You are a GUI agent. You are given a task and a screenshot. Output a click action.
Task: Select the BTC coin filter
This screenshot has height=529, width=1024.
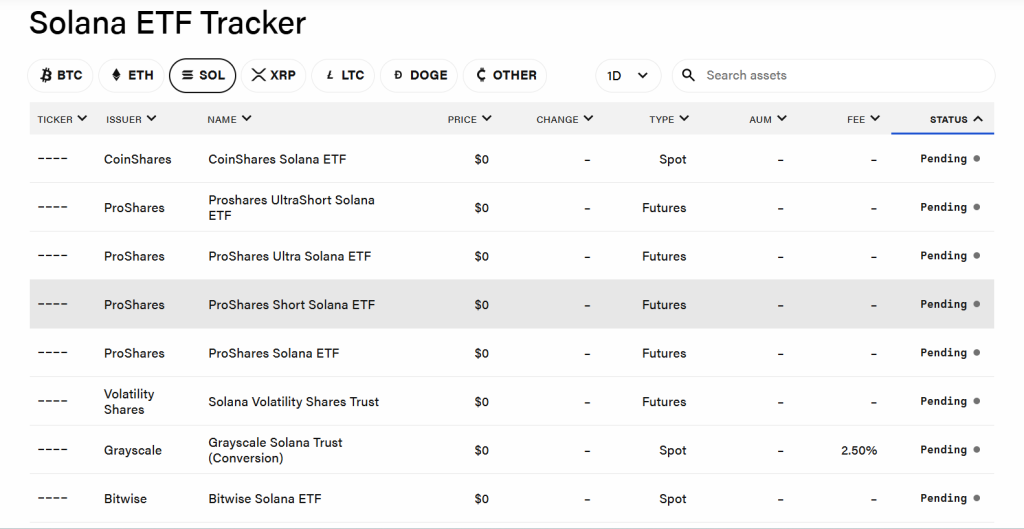pos(60,75)
